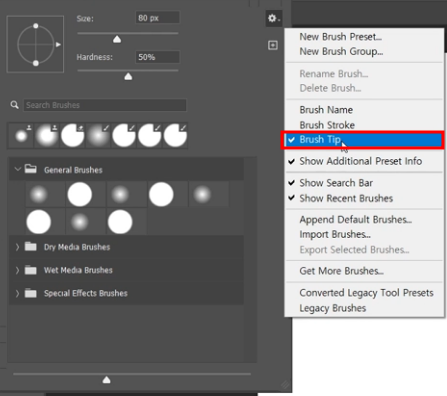Click the Wet Media Brushes folder icon

coord(31,270)
